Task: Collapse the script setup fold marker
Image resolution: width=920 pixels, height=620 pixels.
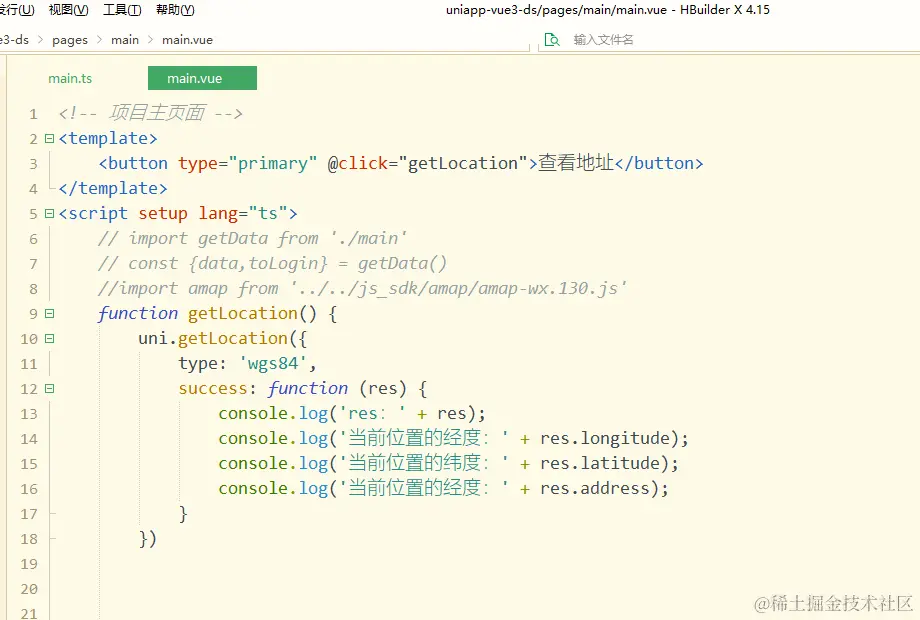Action: click(49, 214)
